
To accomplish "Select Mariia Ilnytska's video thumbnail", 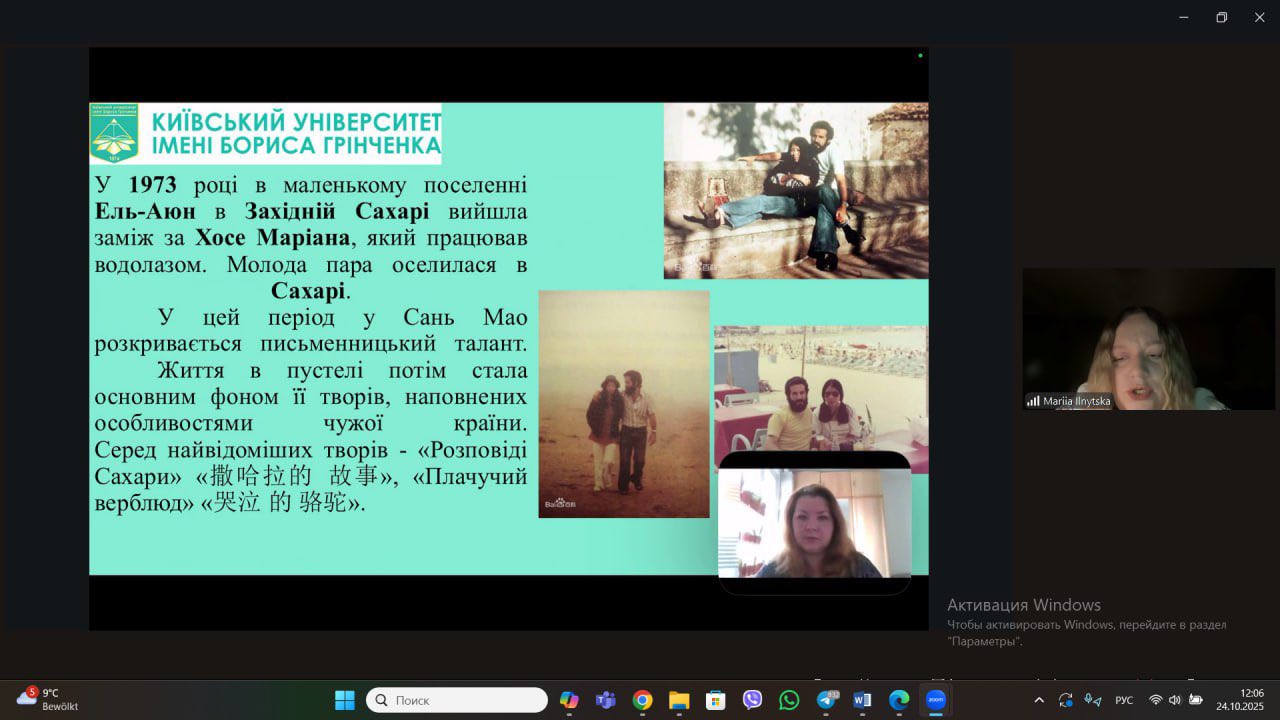I will [1148, 339].
